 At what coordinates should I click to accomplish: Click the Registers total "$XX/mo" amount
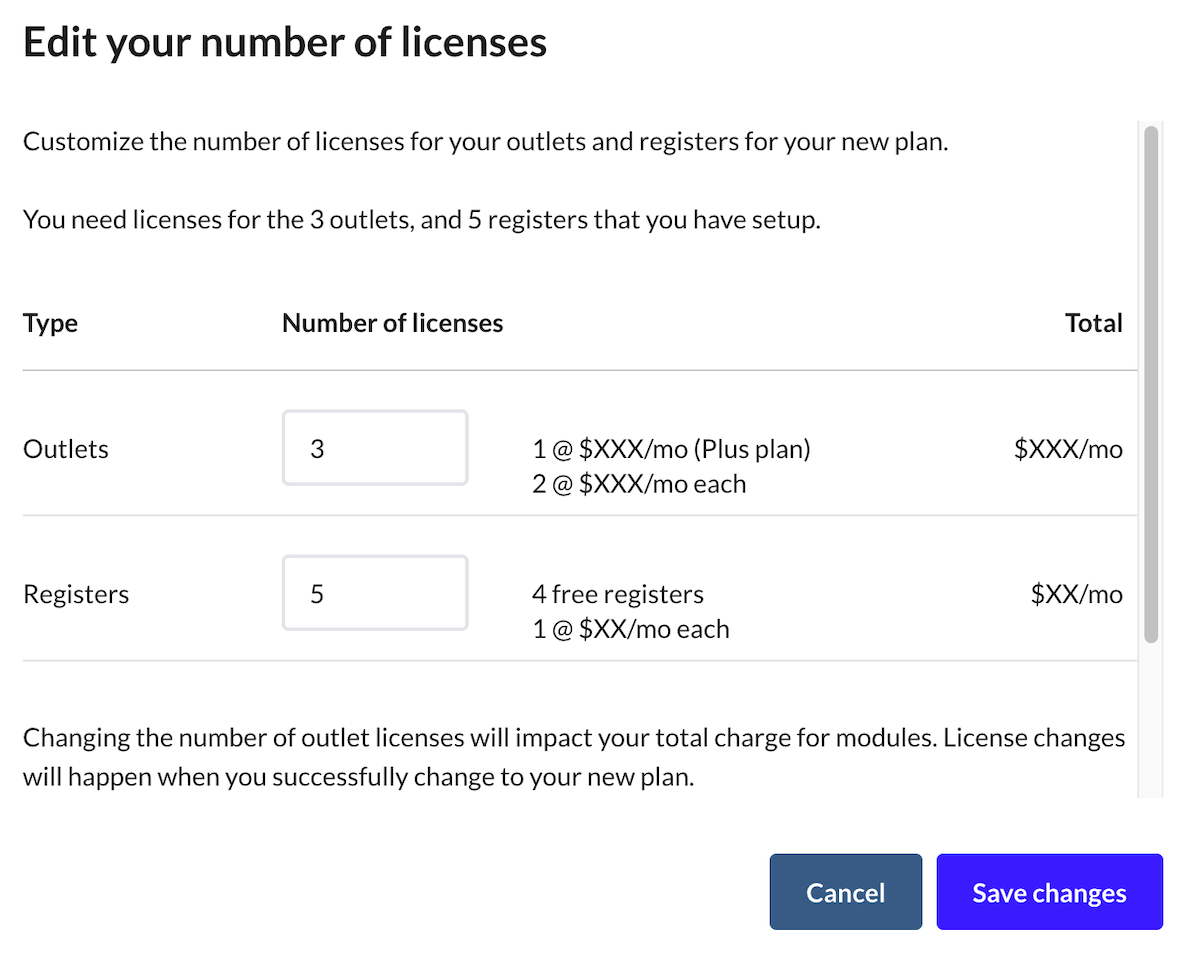click(x=1077, y=594)
